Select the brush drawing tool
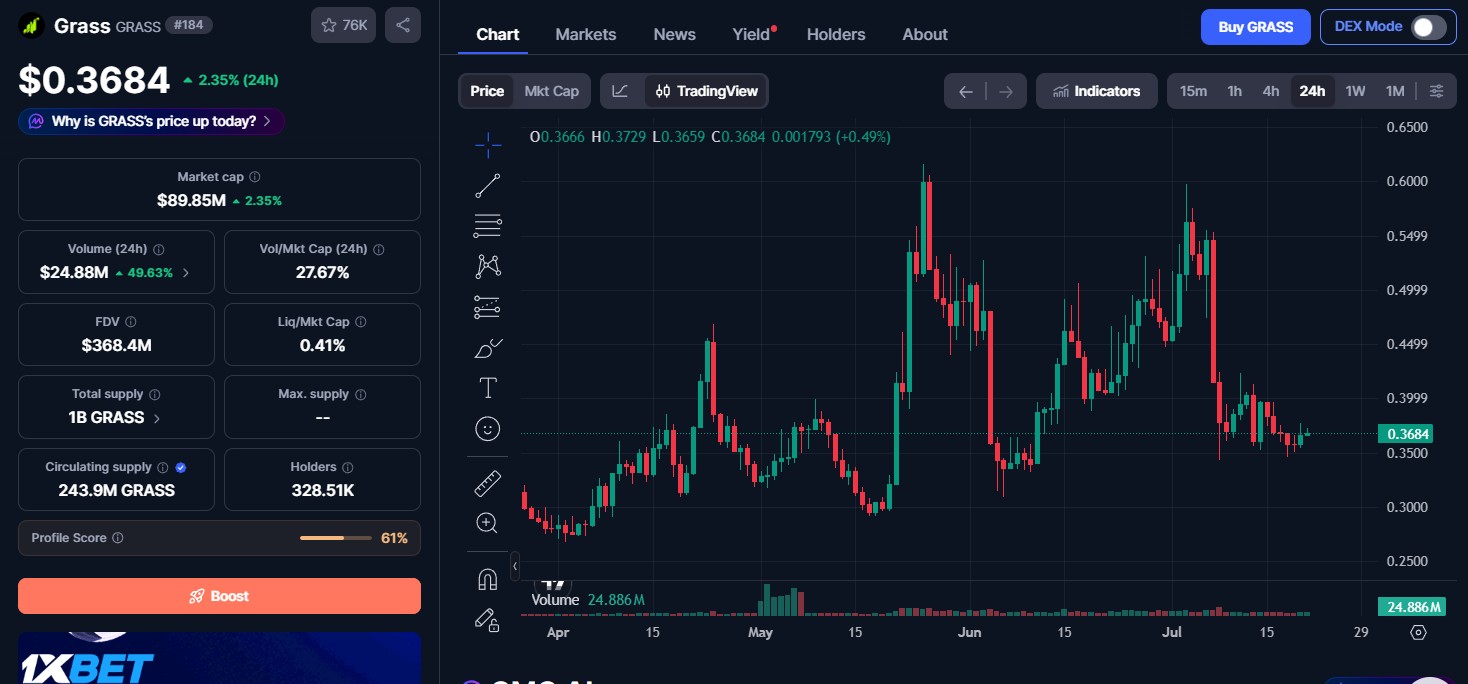This screenshot has height=684, width=1468. coord(488,348)
